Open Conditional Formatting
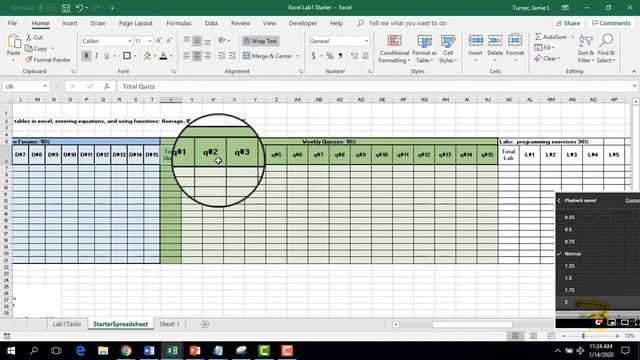Screen dimensions: 640x360 click(394, 49)
